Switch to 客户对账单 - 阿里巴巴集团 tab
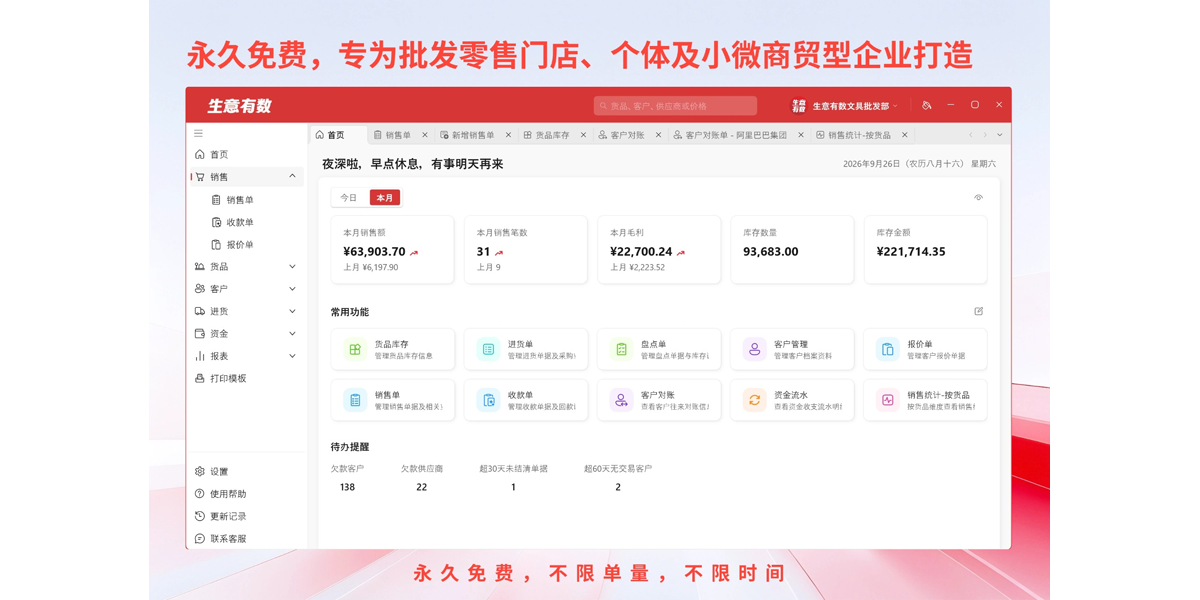Viewport: 1200px width, 600px height. tap(736, 135)
